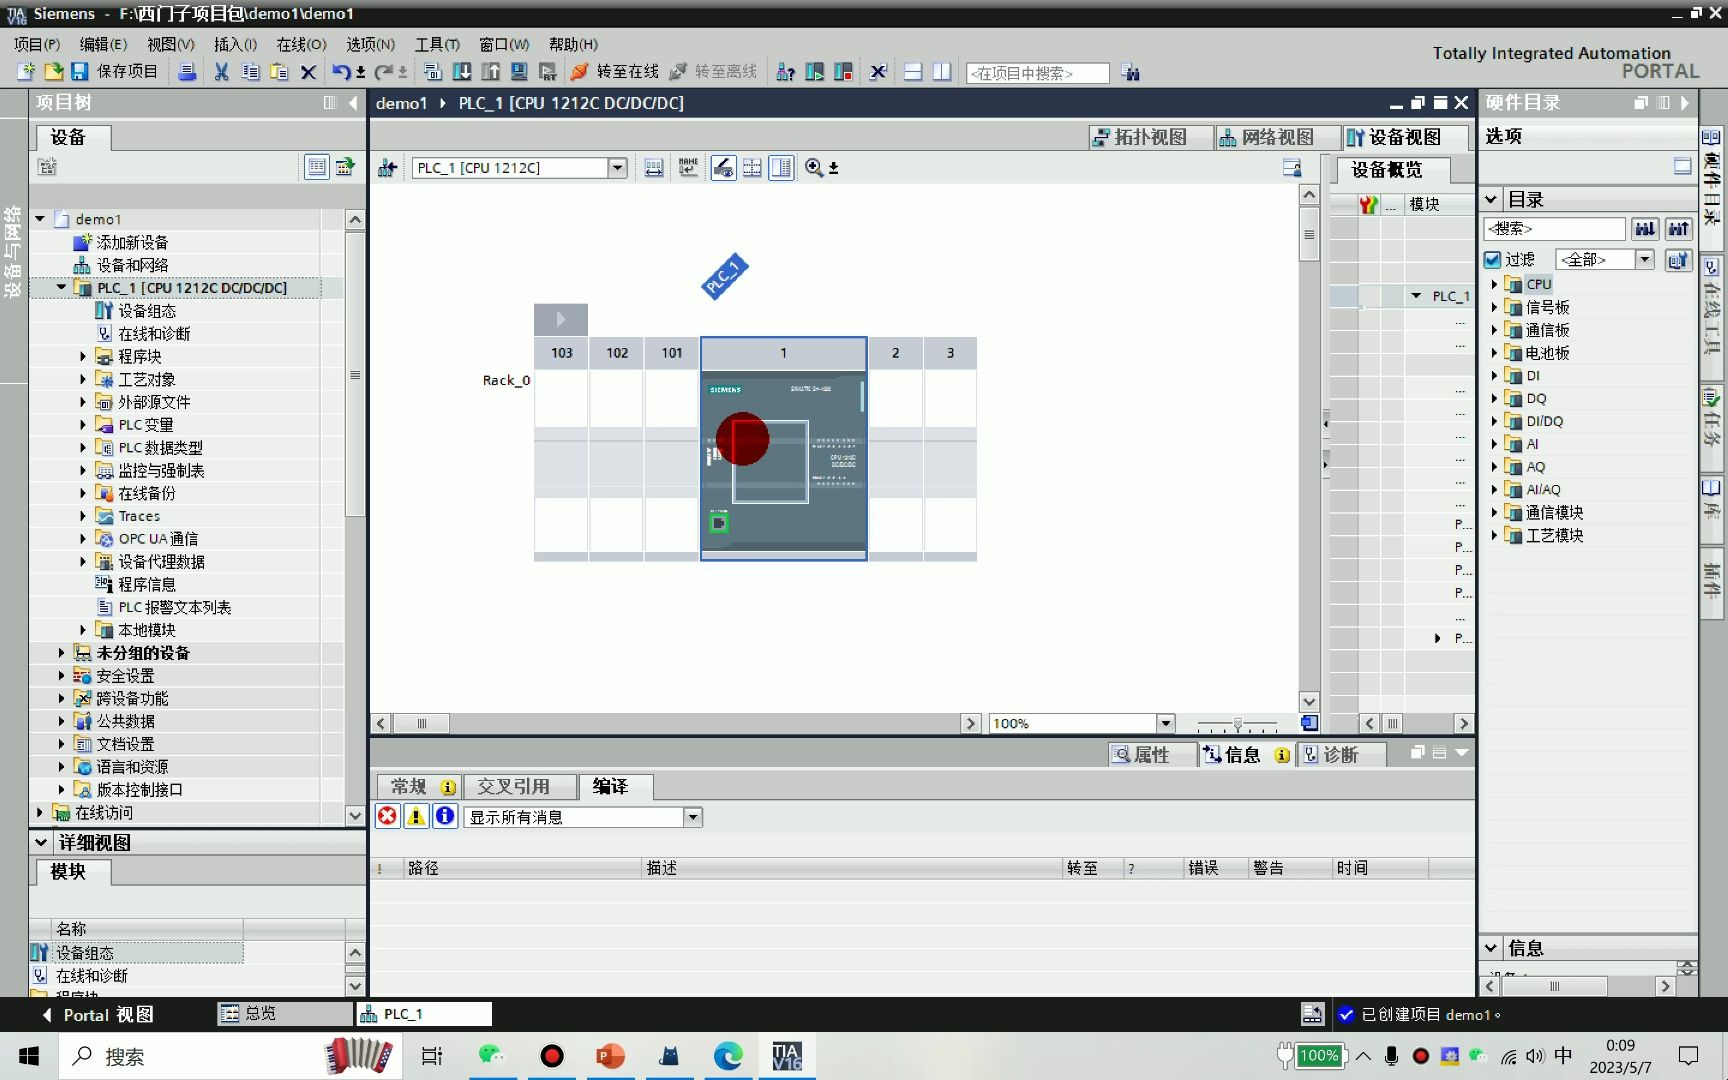Expand the PLC 变量 folder

pos(83,425)
